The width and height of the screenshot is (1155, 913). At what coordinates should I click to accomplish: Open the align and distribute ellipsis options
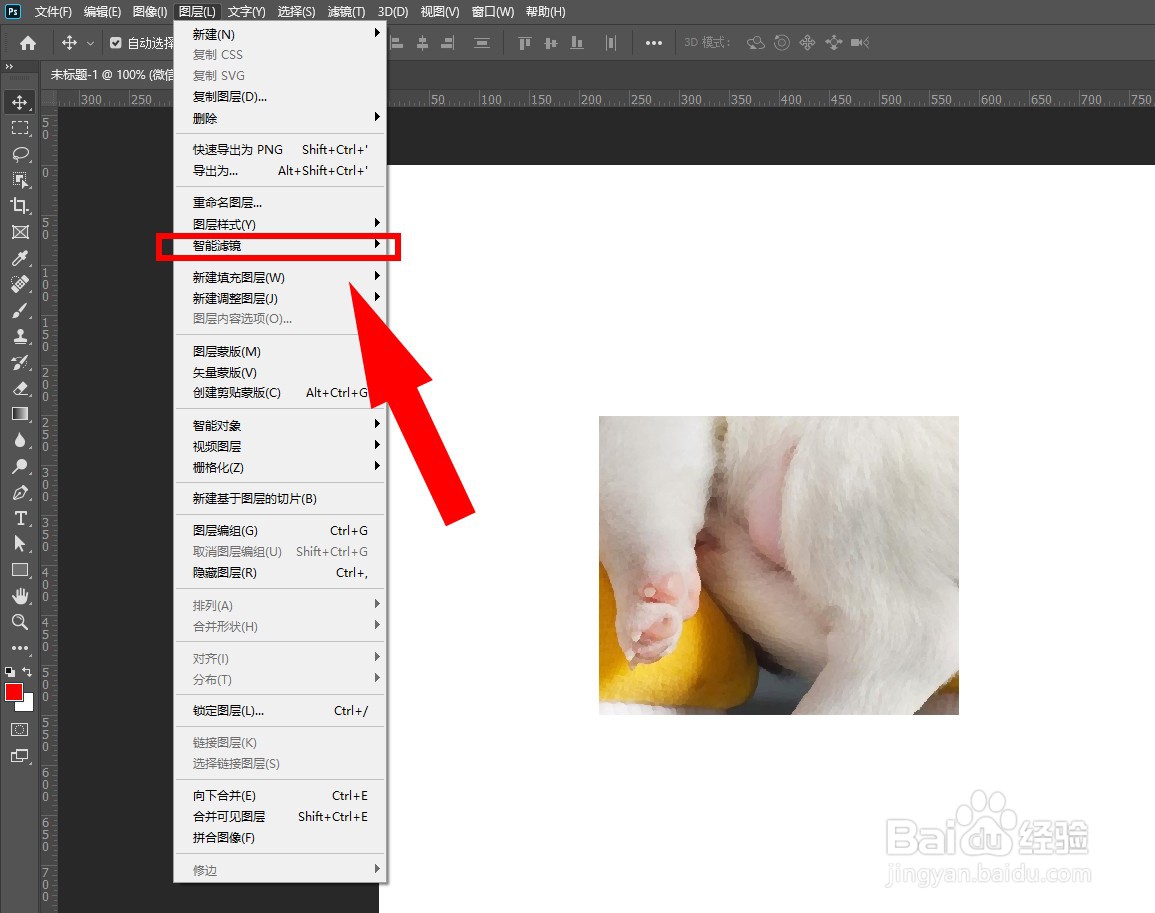tap(653, 43)
